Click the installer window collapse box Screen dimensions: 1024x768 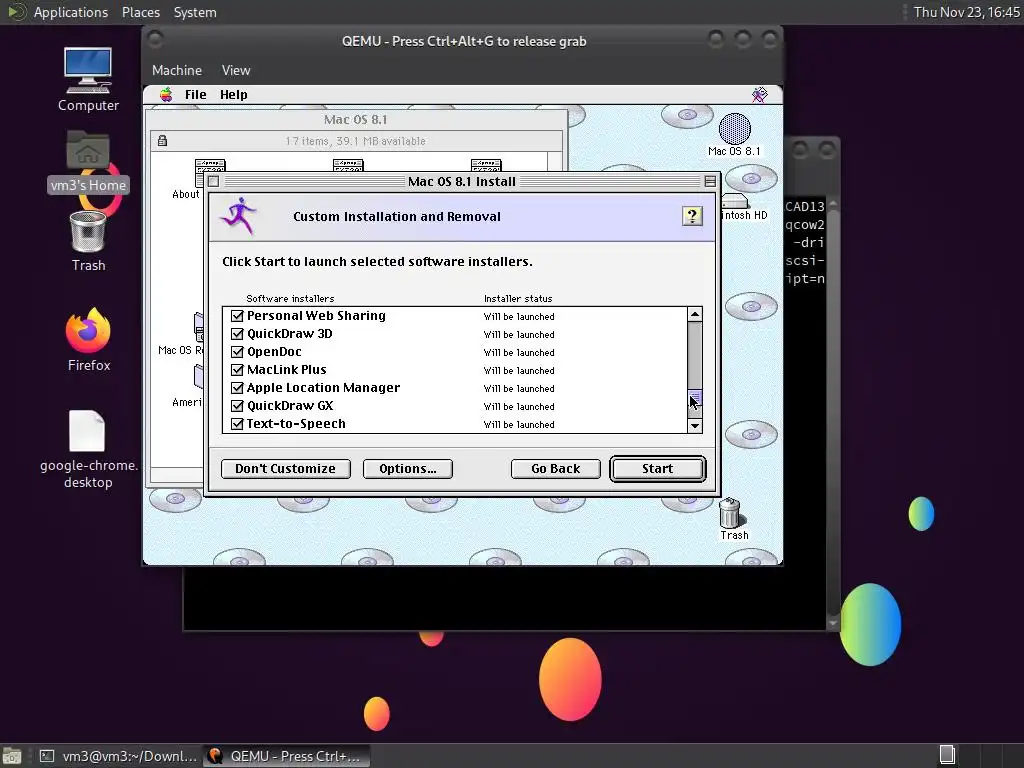point(710,182)
